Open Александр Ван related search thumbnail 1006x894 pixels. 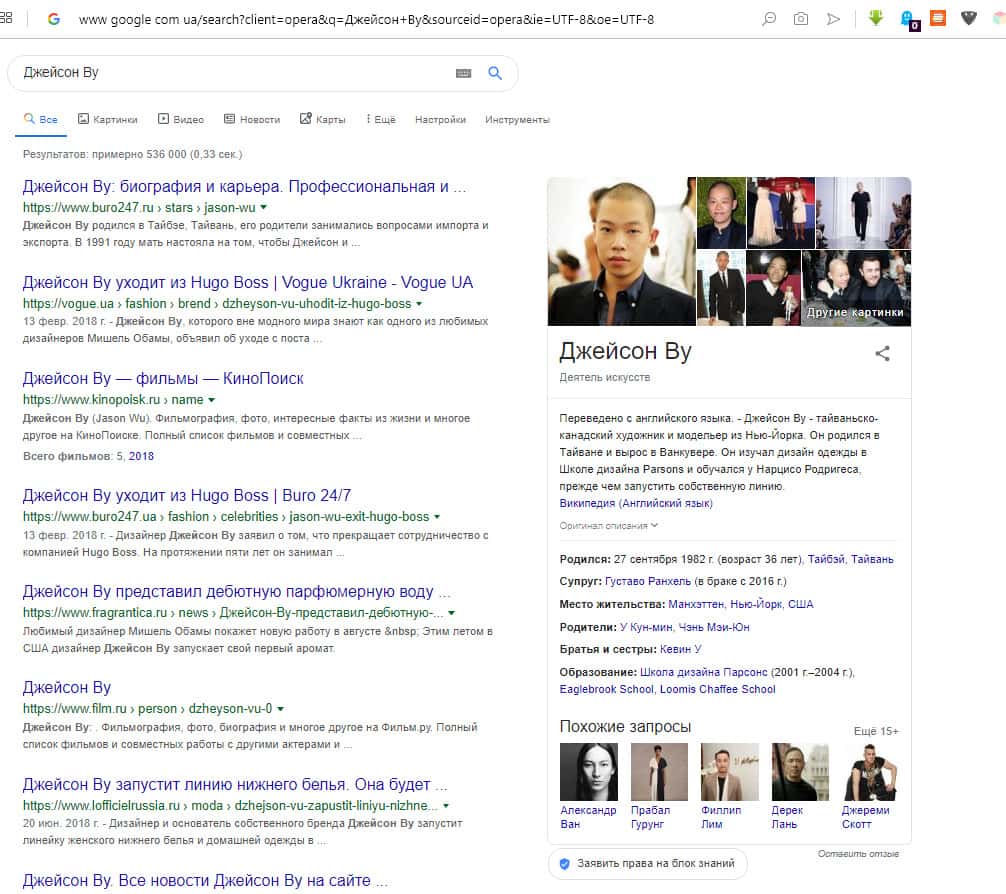(x=588, y=772)
